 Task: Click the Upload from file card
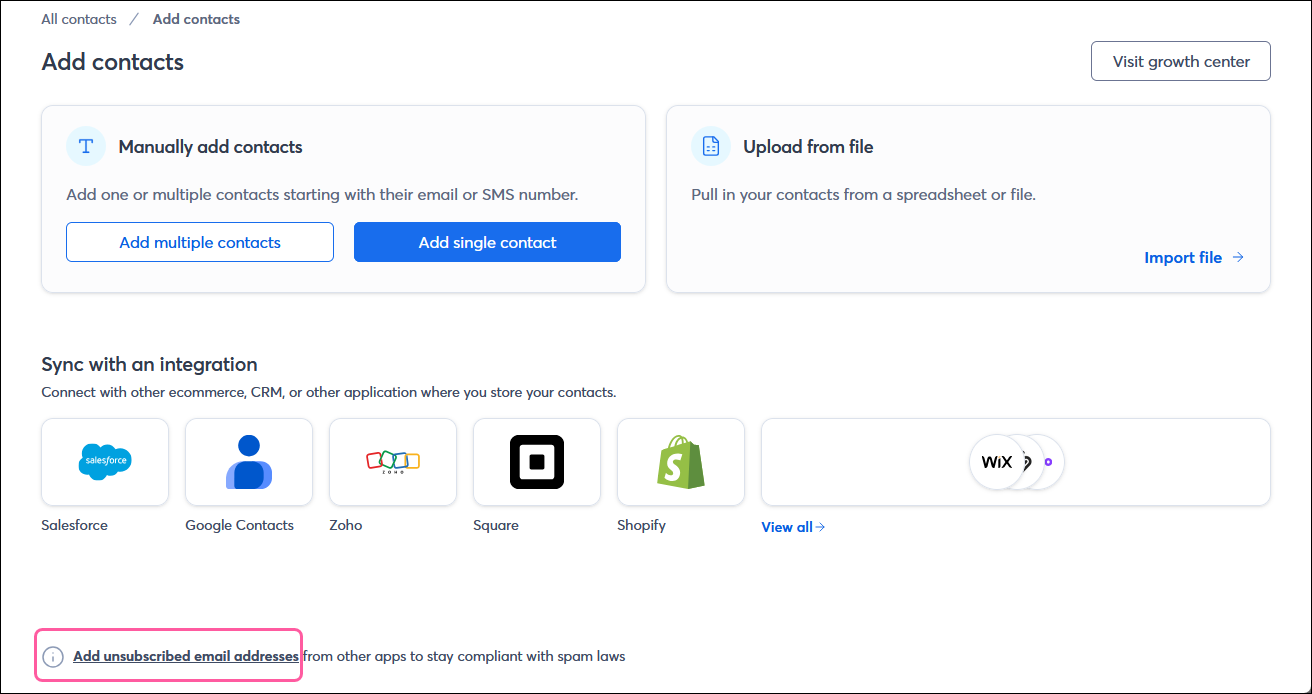click(x=967, y=197)
